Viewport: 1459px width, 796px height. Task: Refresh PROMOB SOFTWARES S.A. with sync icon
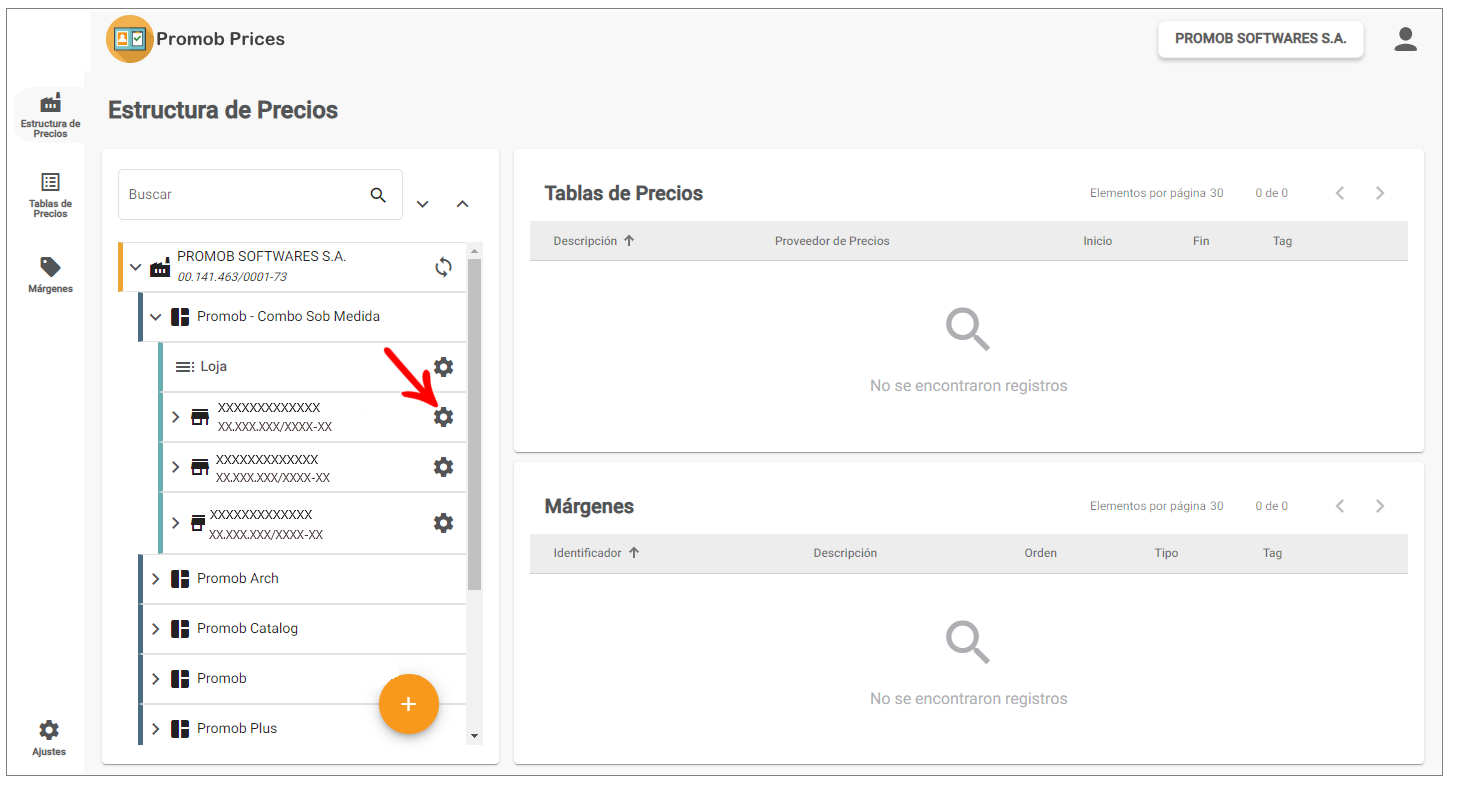443,267
